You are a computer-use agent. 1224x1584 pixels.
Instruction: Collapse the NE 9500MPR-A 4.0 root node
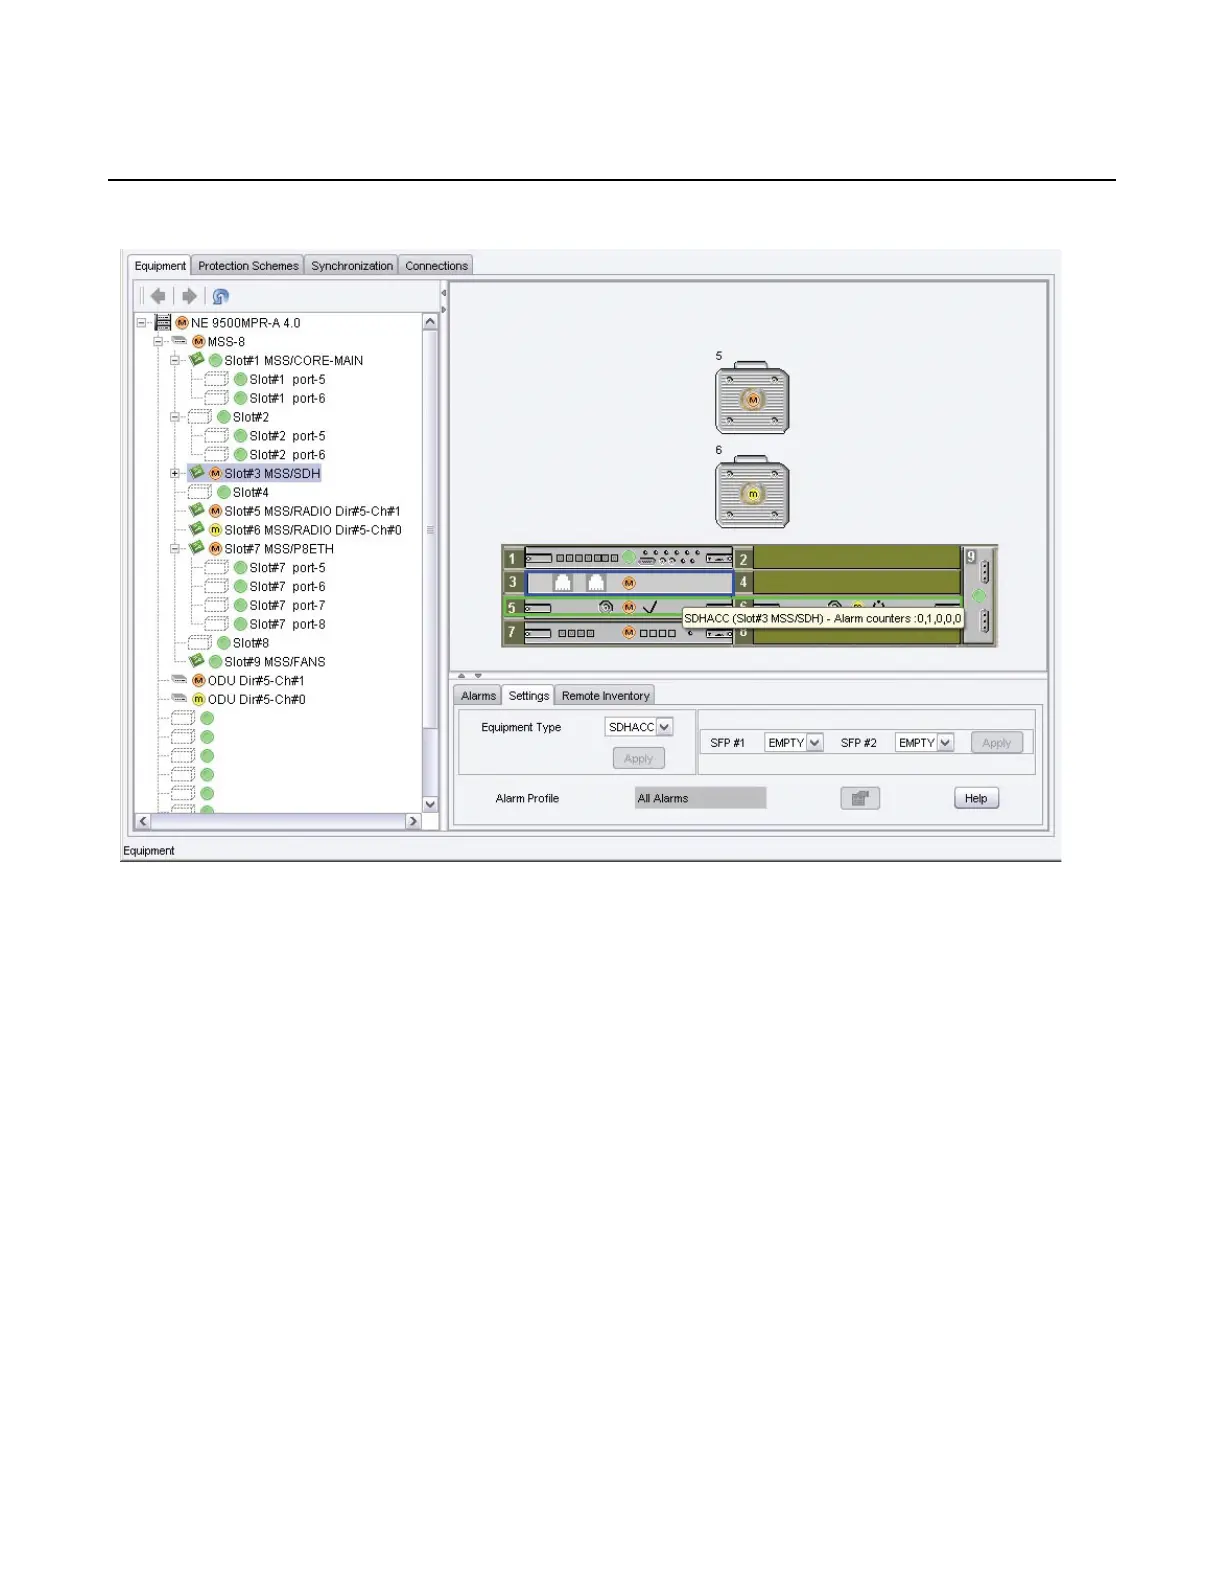[x=141, y=323]
